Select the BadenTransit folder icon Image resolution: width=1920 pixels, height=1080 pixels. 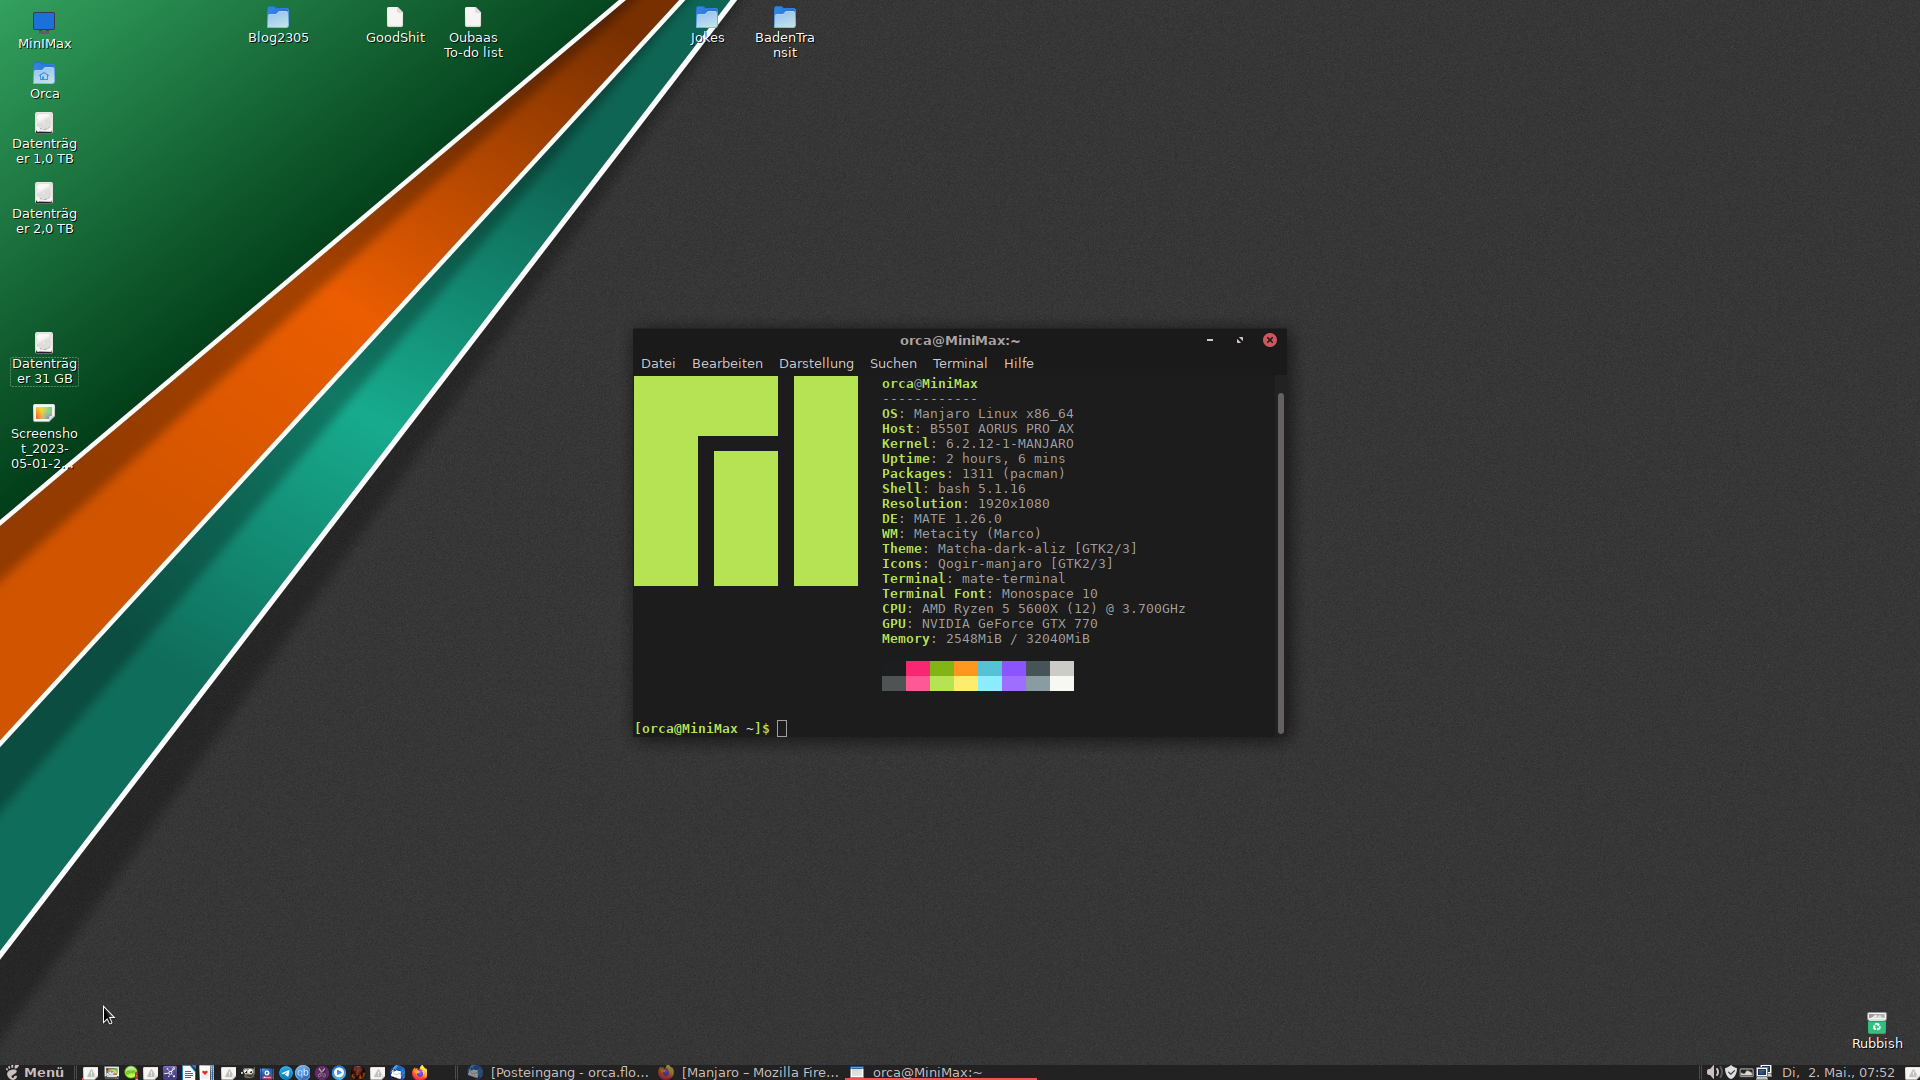785,32
